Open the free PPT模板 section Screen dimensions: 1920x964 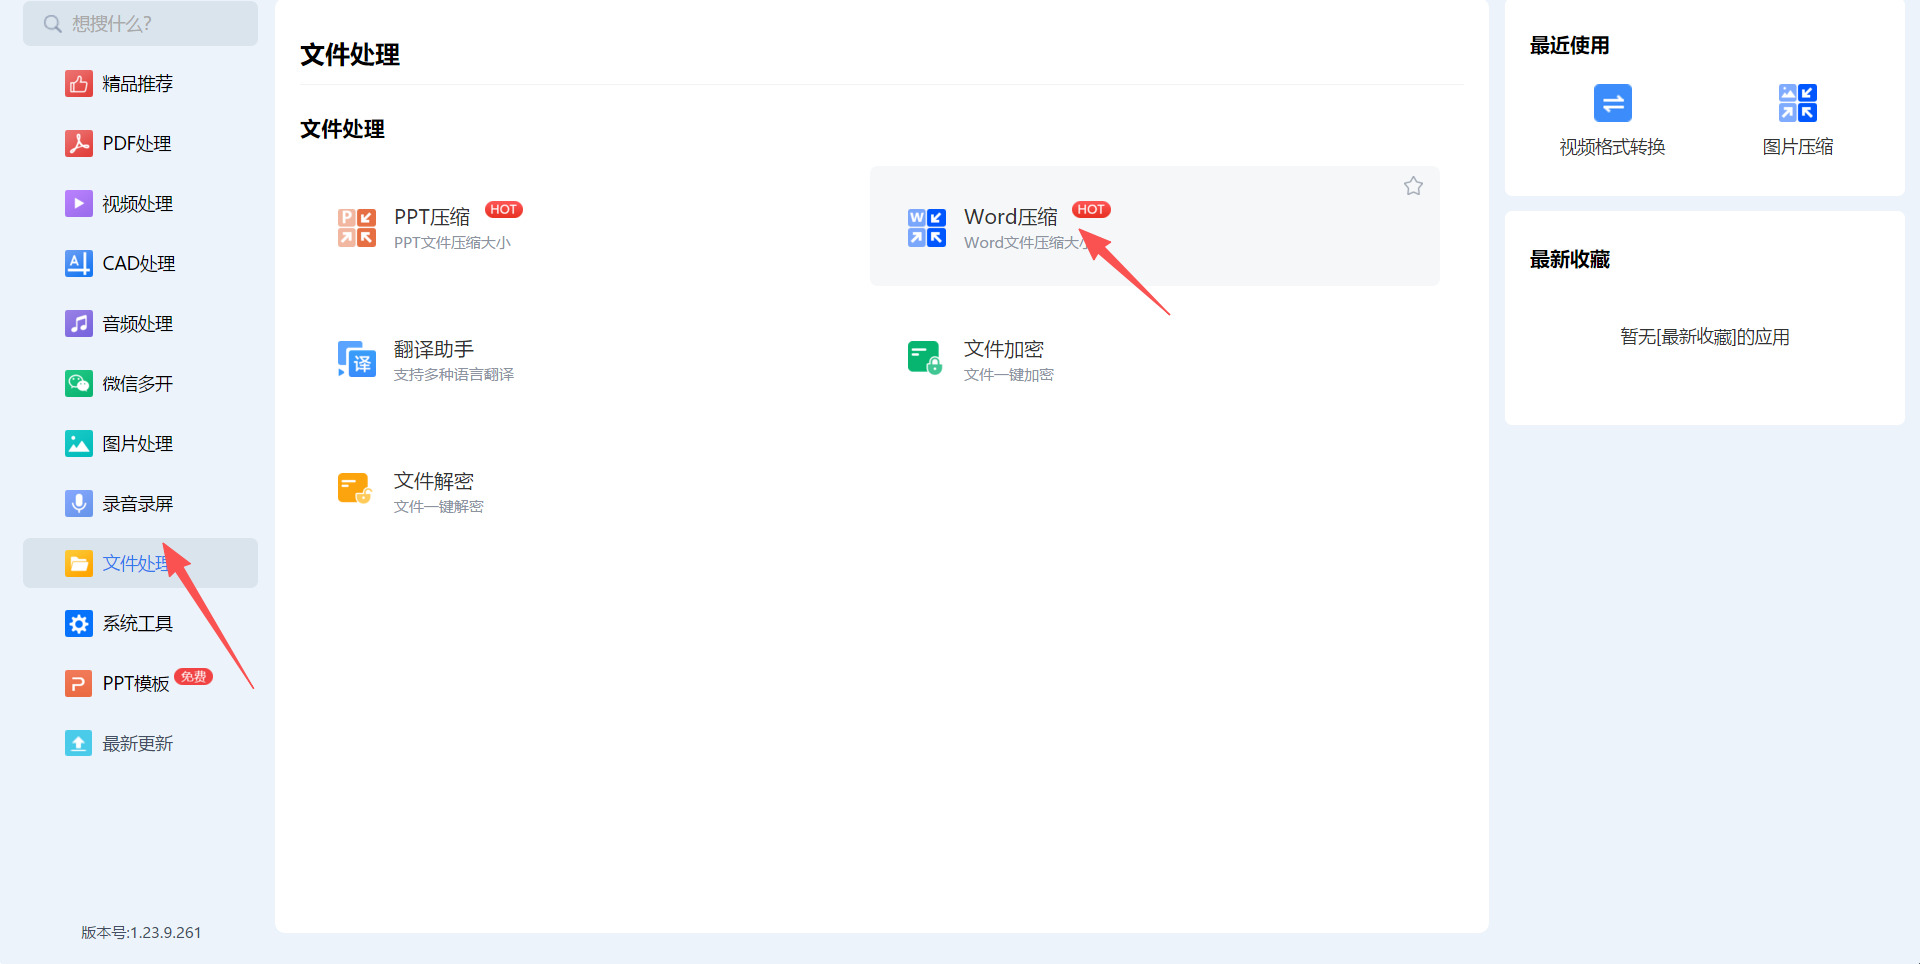click(x=136, y=684)
